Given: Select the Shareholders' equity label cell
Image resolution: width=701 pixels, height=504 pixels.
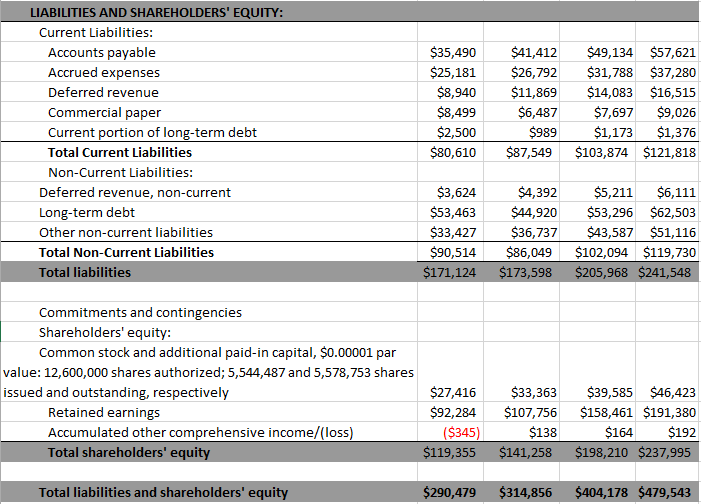Looking at the screenshot, I should pyautogui.click(x=105, y=332).
